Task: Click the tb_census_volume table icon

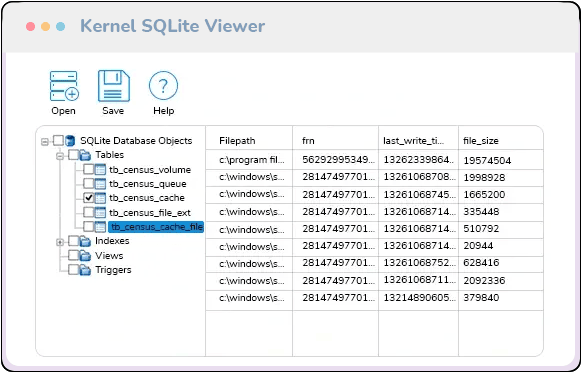Action: 100,170
